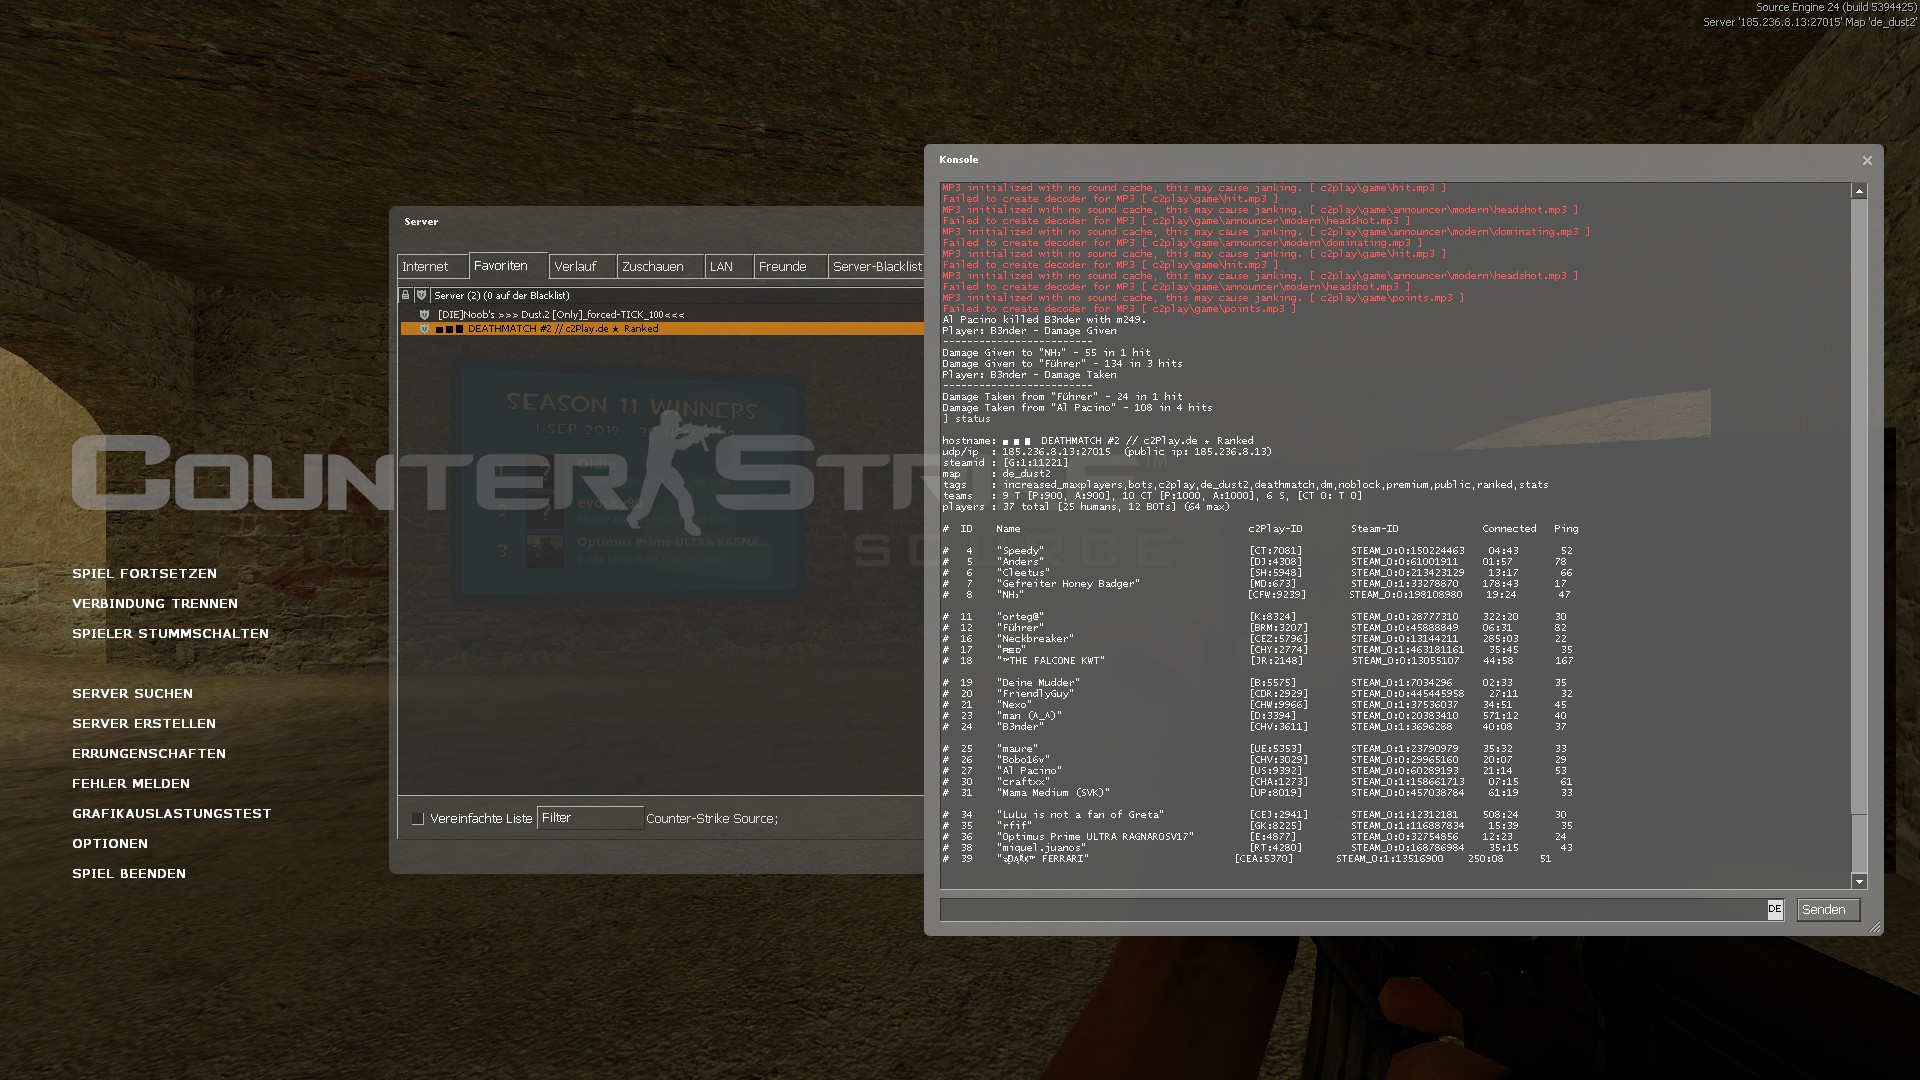The height and width of the screenshot is (1080, 1920).
Task: Open the Freunde tab
Action: tap(782, 267)
